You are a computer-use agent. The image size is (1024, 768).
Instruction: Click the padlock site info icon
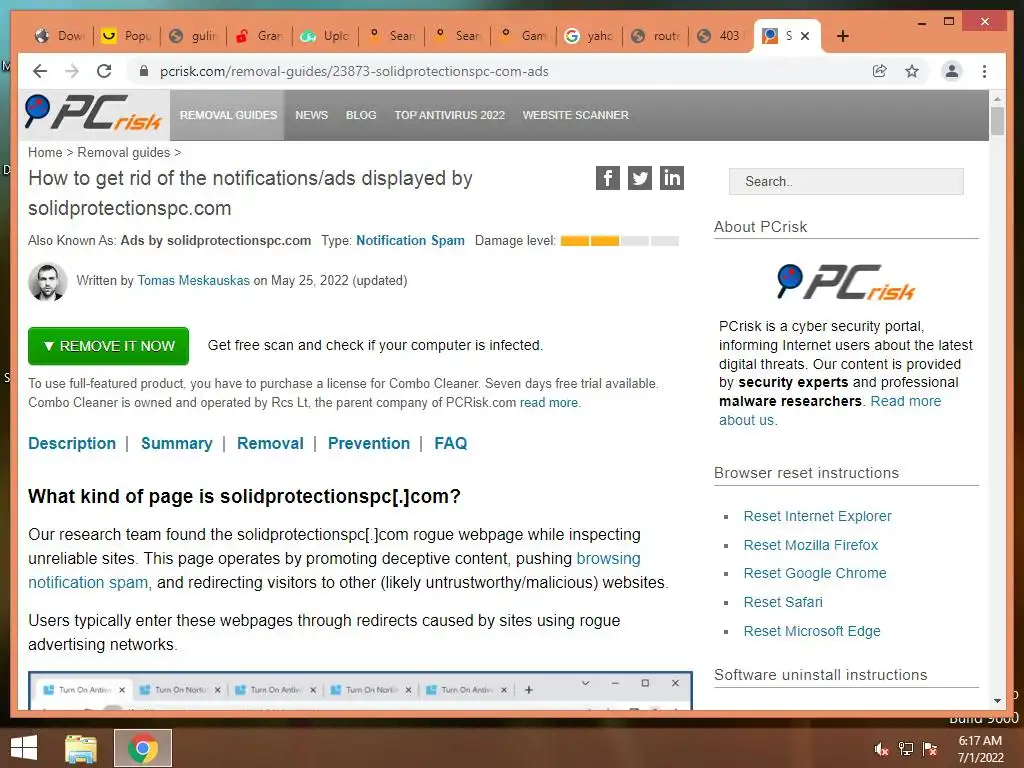pos(144,71)
